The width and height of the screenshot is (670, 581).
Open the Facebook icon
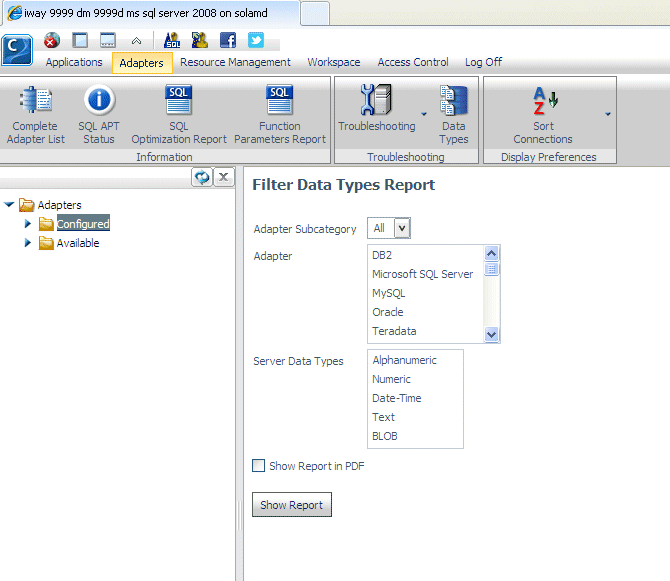tap(228, 41)
